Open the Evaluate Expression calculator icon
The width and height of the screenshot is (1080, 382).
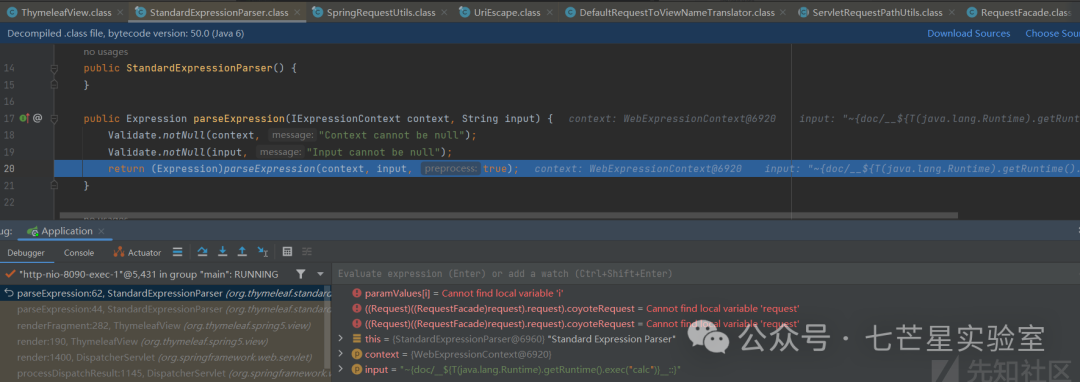pos(288,252)
